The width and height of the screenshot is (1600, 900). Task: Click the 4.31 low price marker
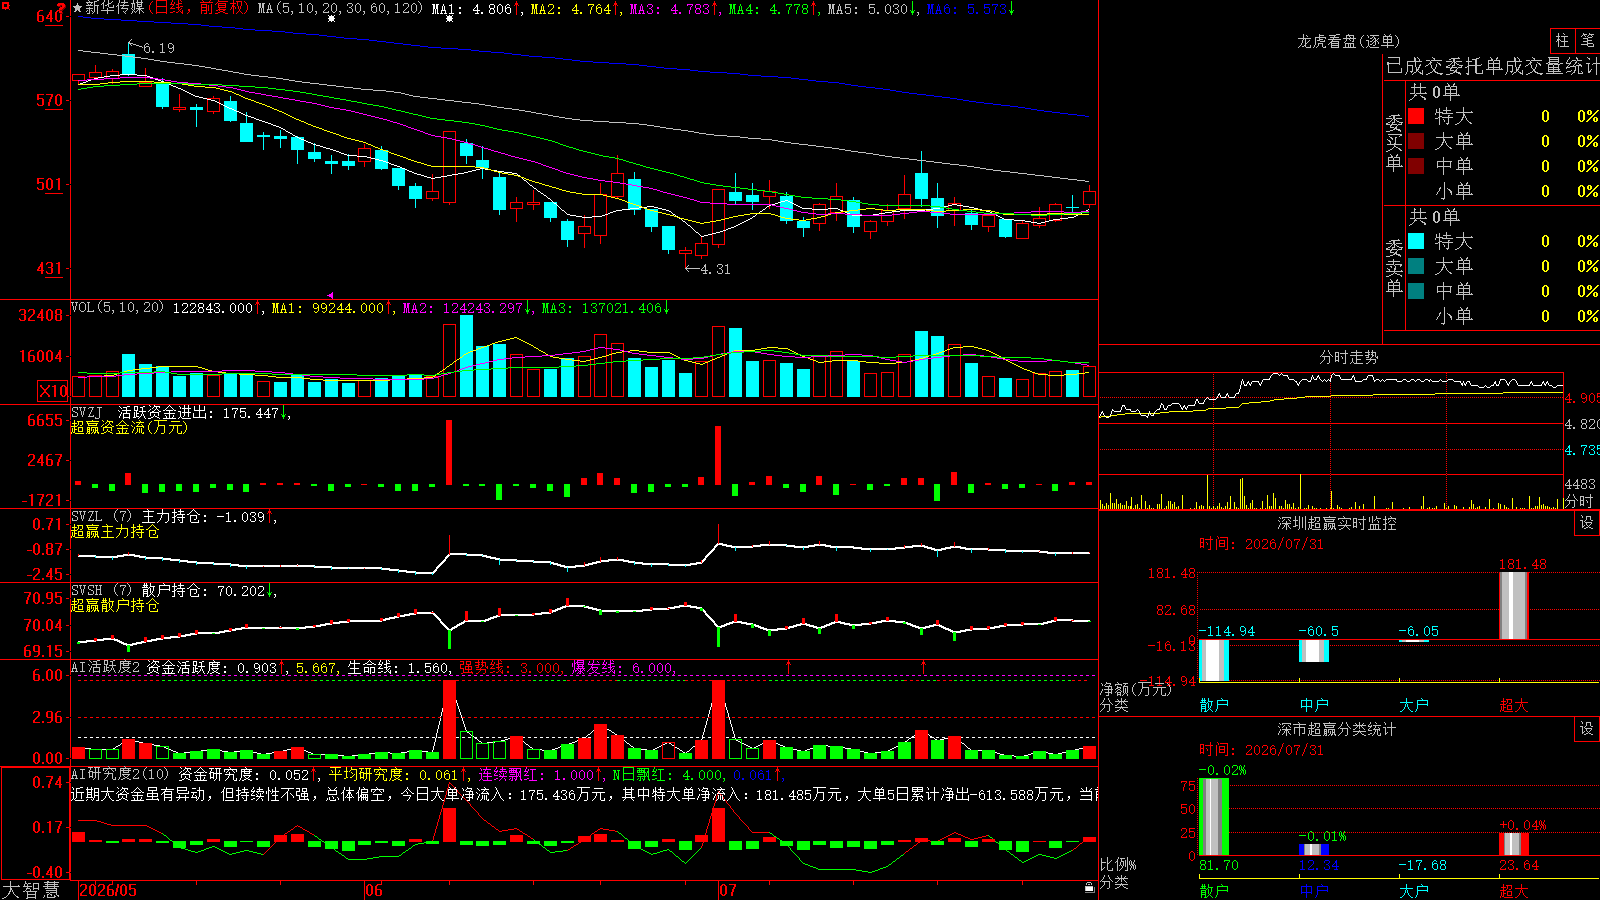[x=715, y=269]
